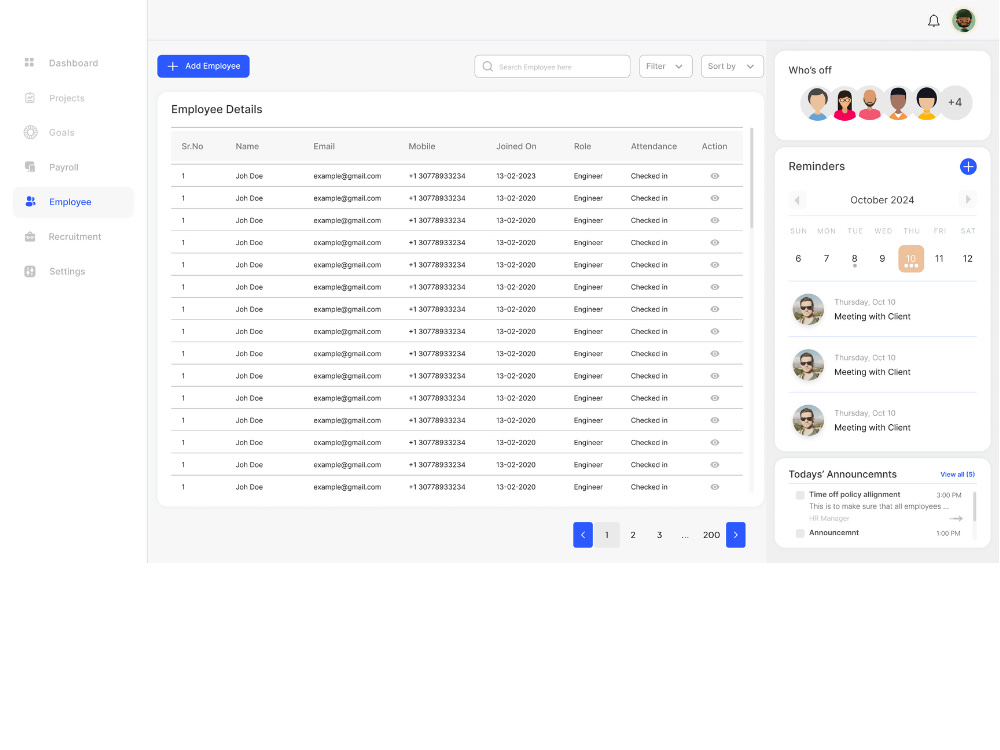Select page 3 in pagination
The image size is (1000, 750).
[x=659, y=535]
